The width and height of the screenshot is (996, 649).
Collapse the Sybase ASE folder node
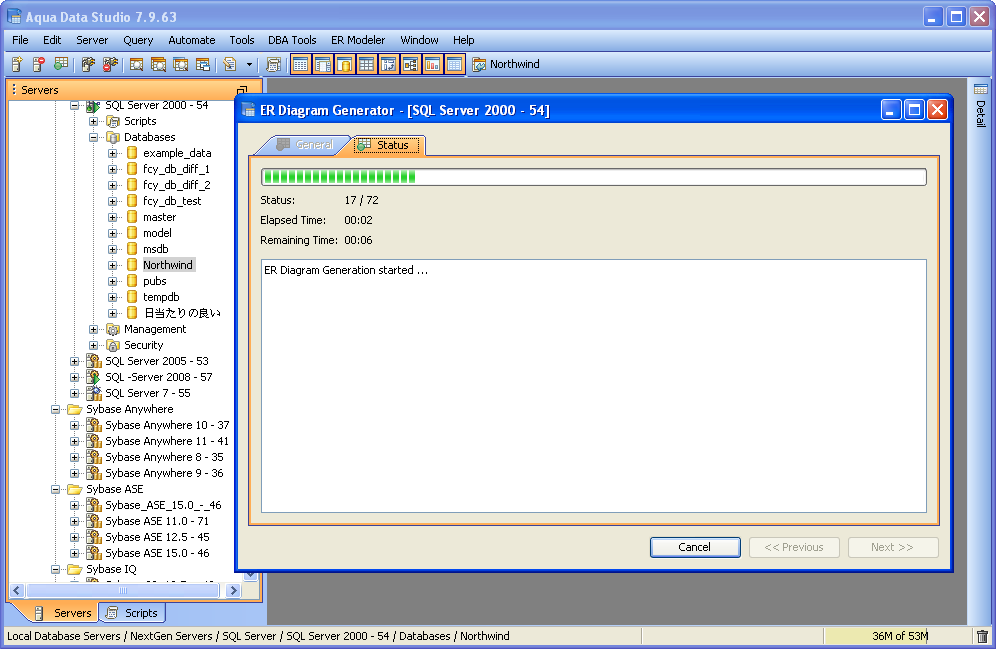pyautogui.click(x=55, y=490)
